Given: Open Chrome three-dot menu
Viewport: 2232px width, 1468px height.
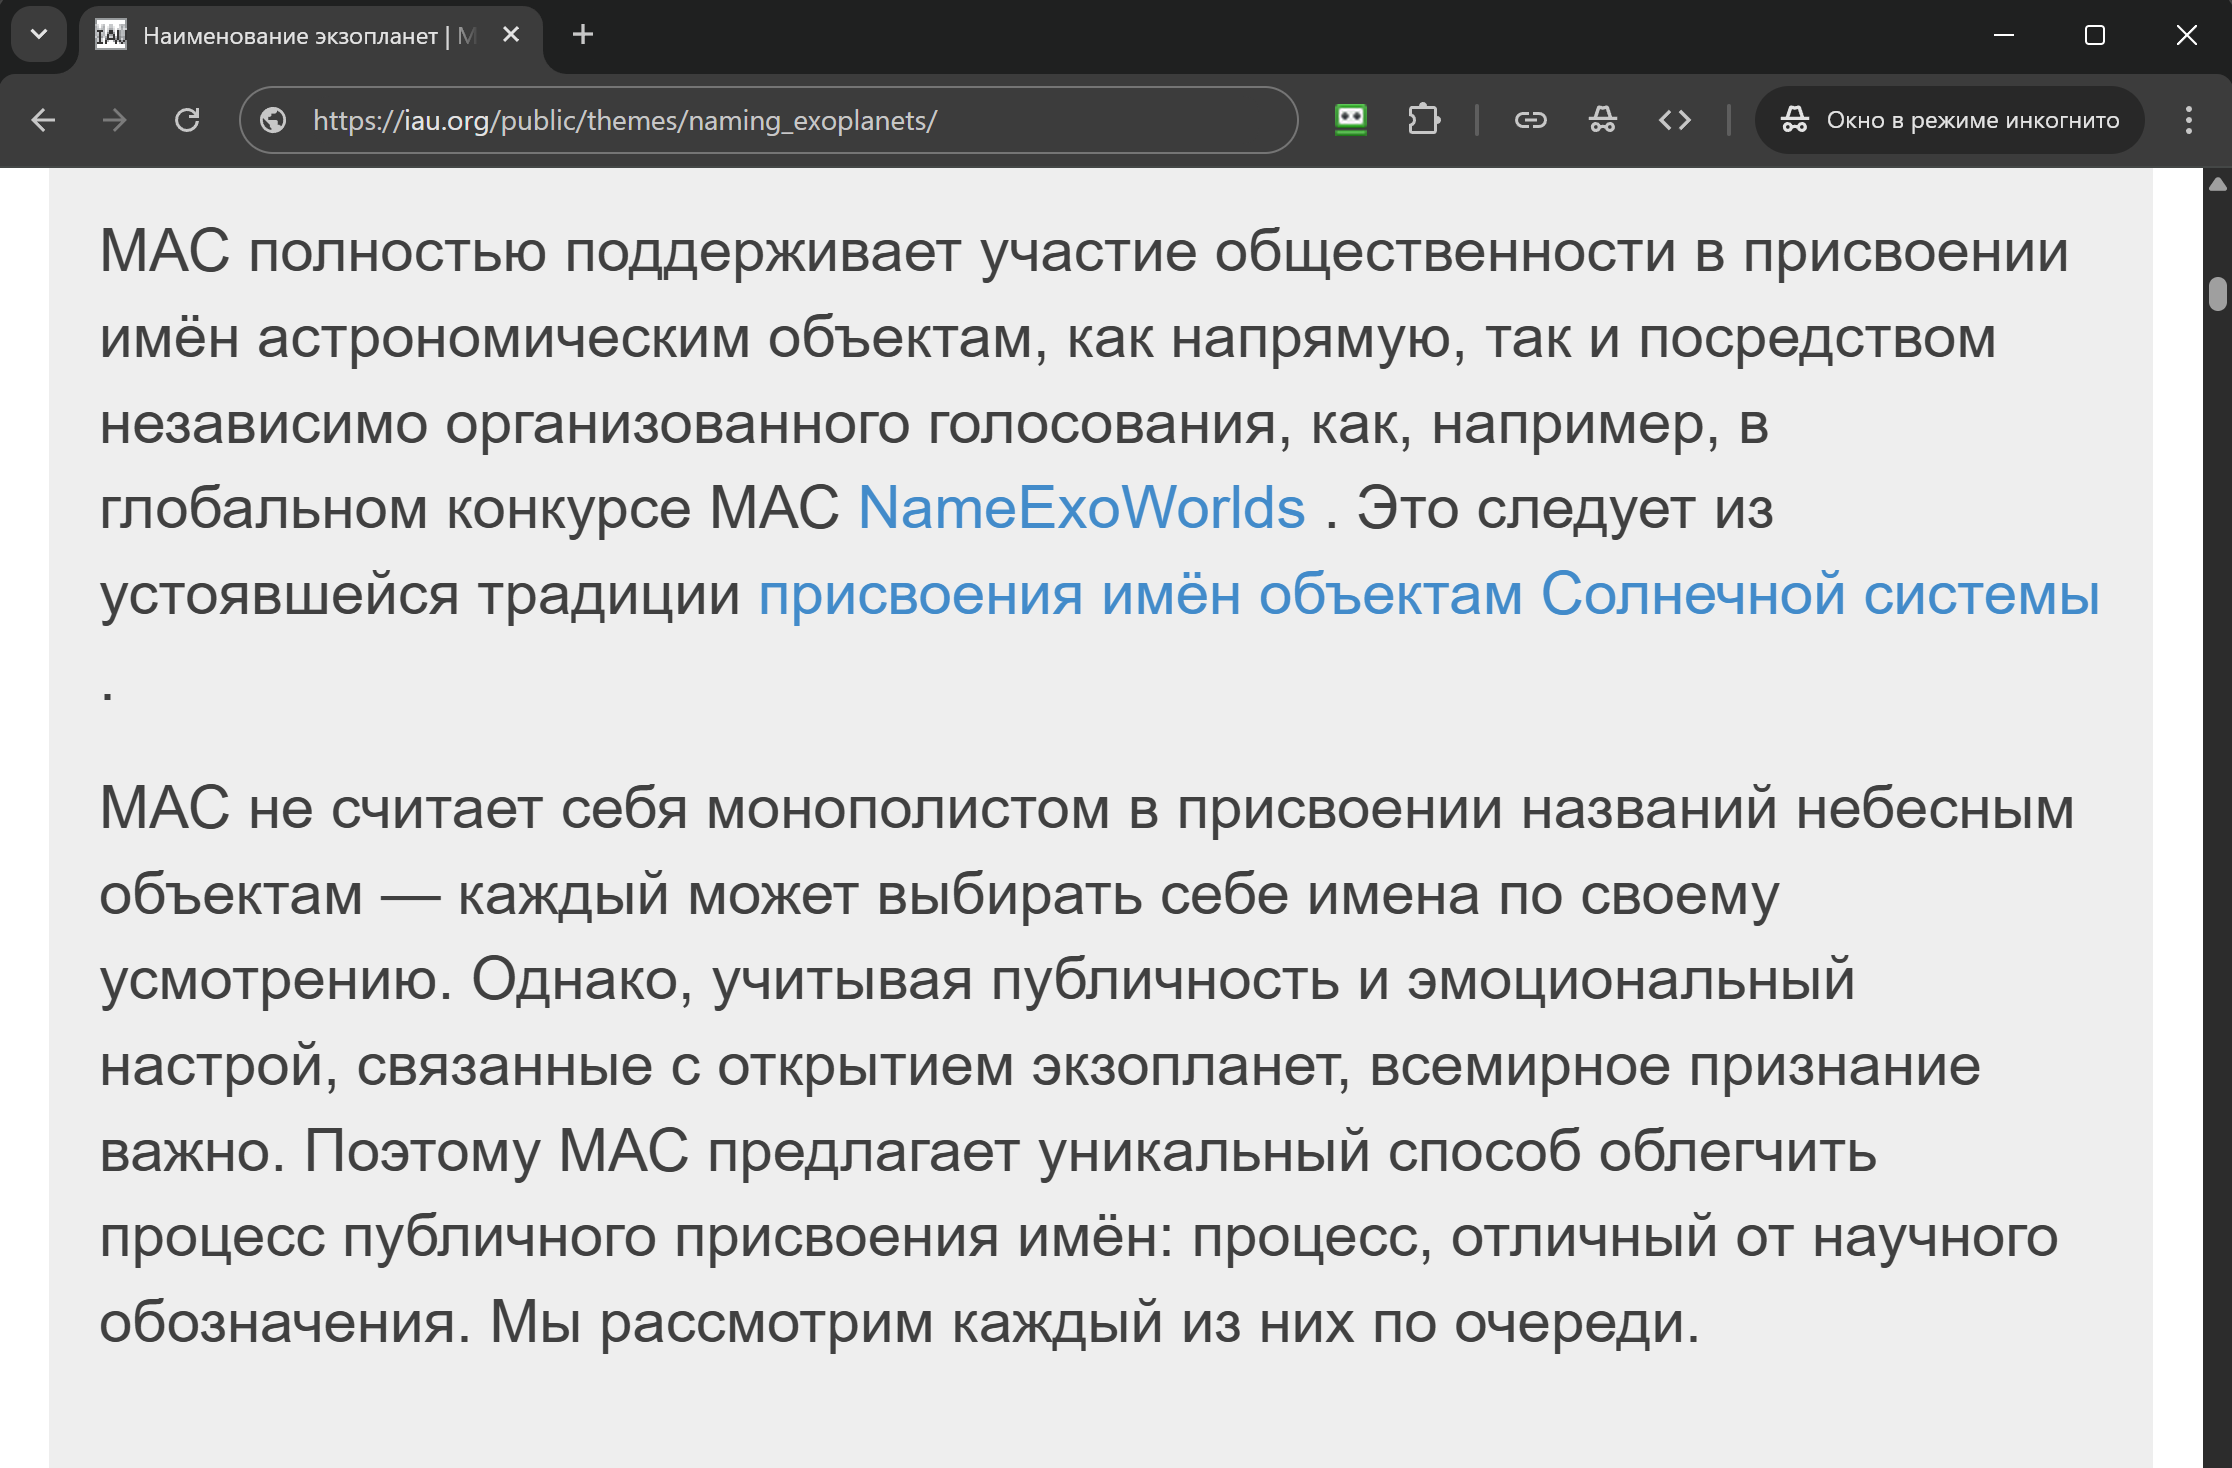Looking at the screenshot, I should point(2188,120).
